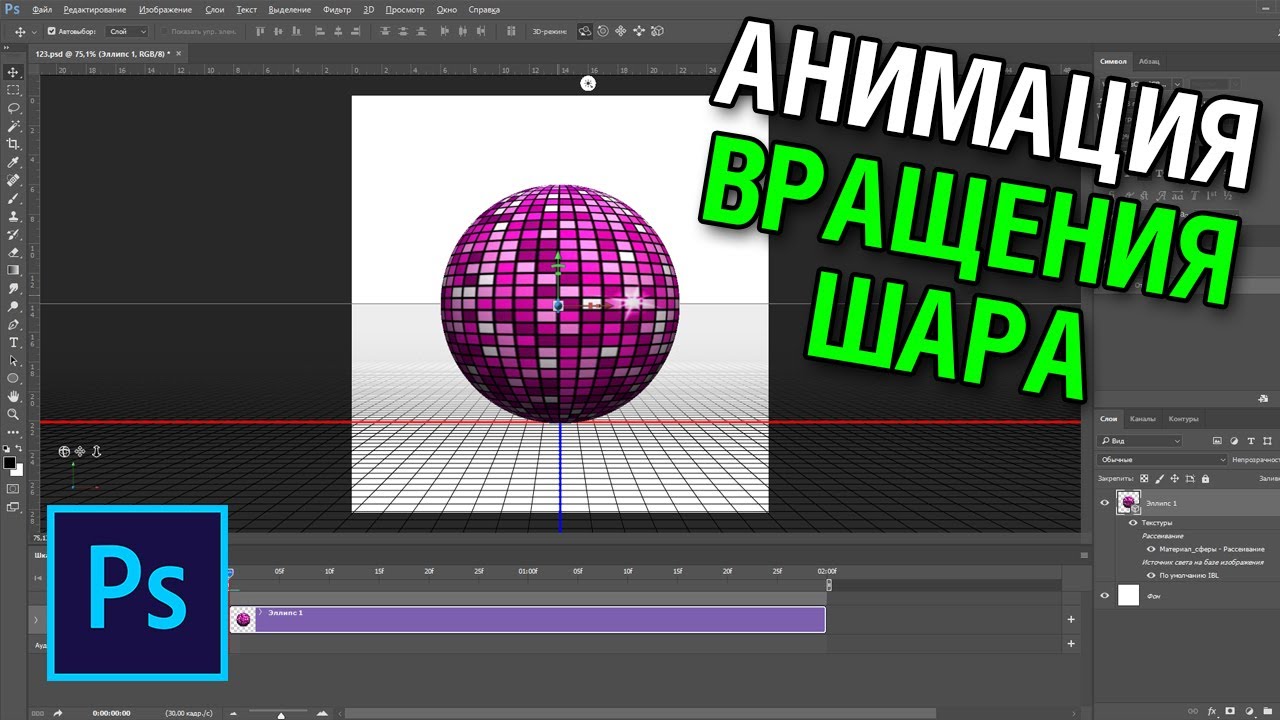Toggle visibility of По умолчанию IBL
Viewport: 1280px width, 720px height.
click(1151, 575)
